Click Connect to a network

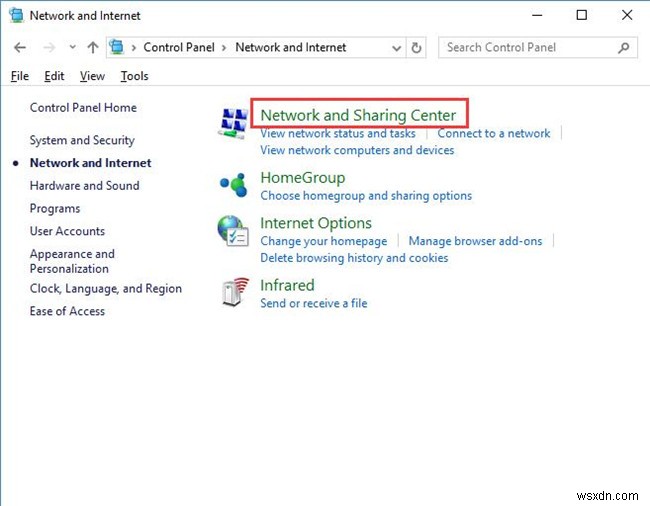[x=494, y=133]
